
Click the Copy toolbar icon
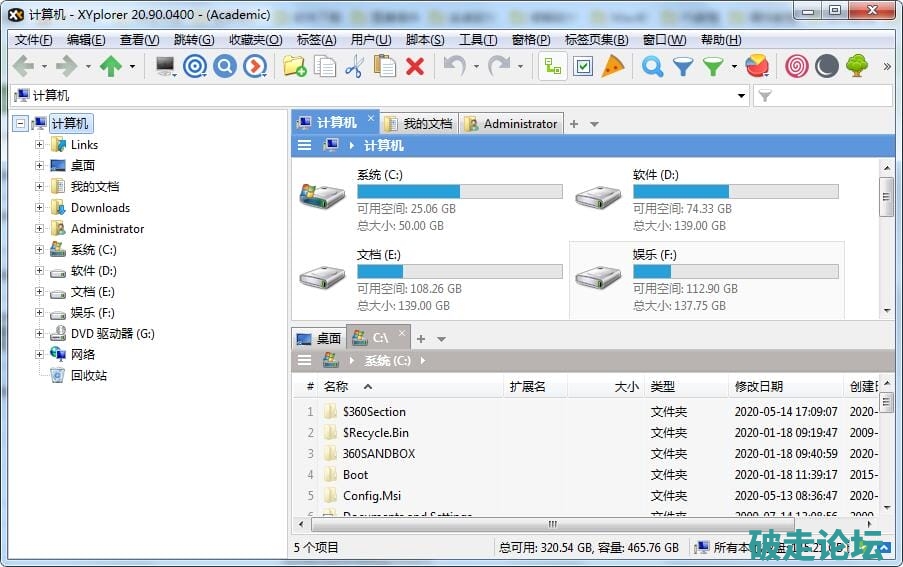click(325, 66)
